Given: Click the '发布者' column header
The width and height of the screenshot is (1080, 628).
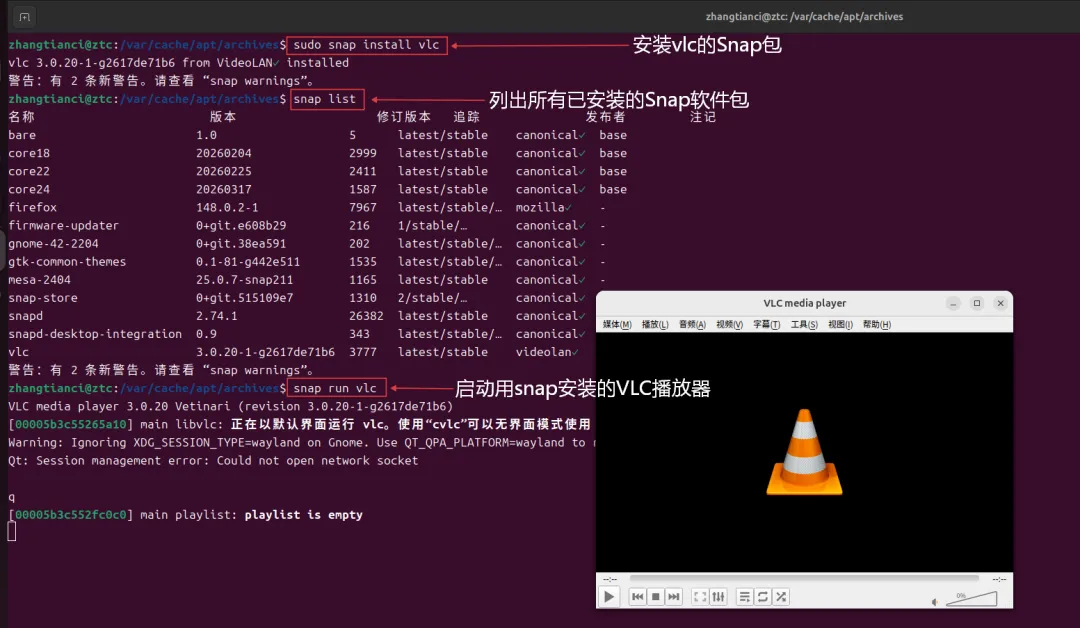Looking at the screenshot, I should 605,117.
